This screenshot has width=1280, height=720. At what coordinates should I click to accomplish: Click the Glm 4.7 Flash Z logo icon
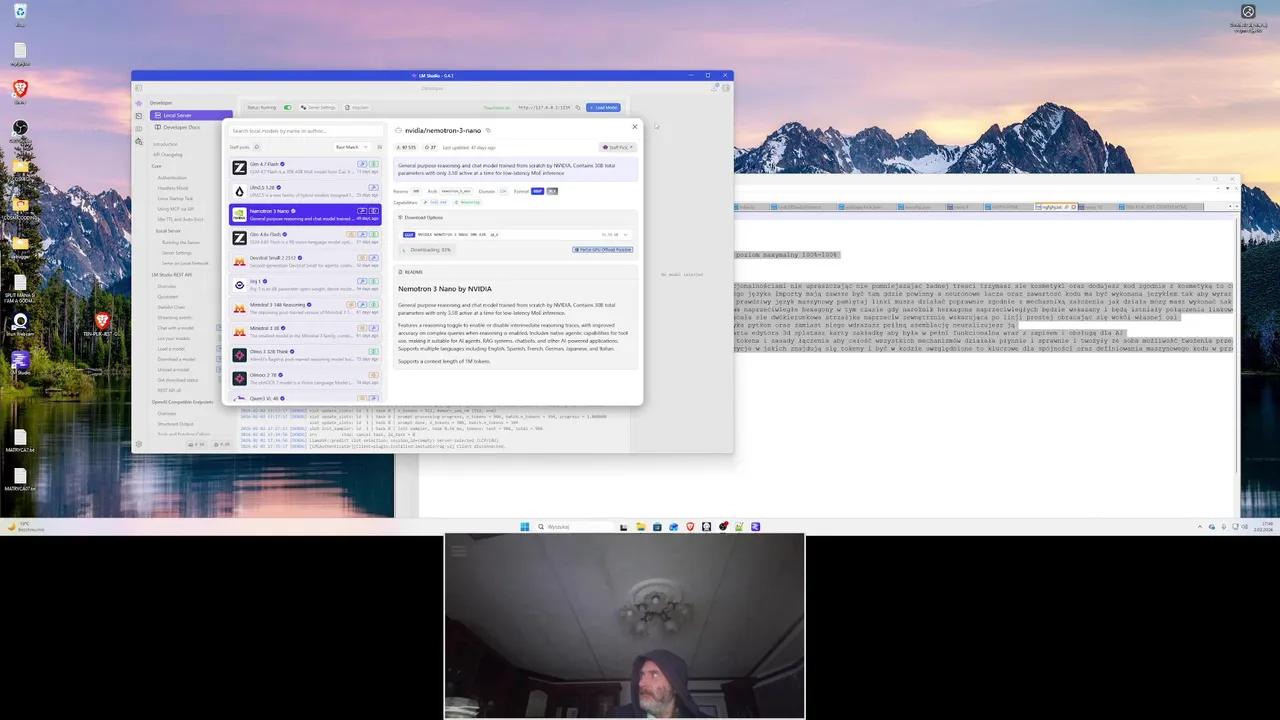click(240, 168)
